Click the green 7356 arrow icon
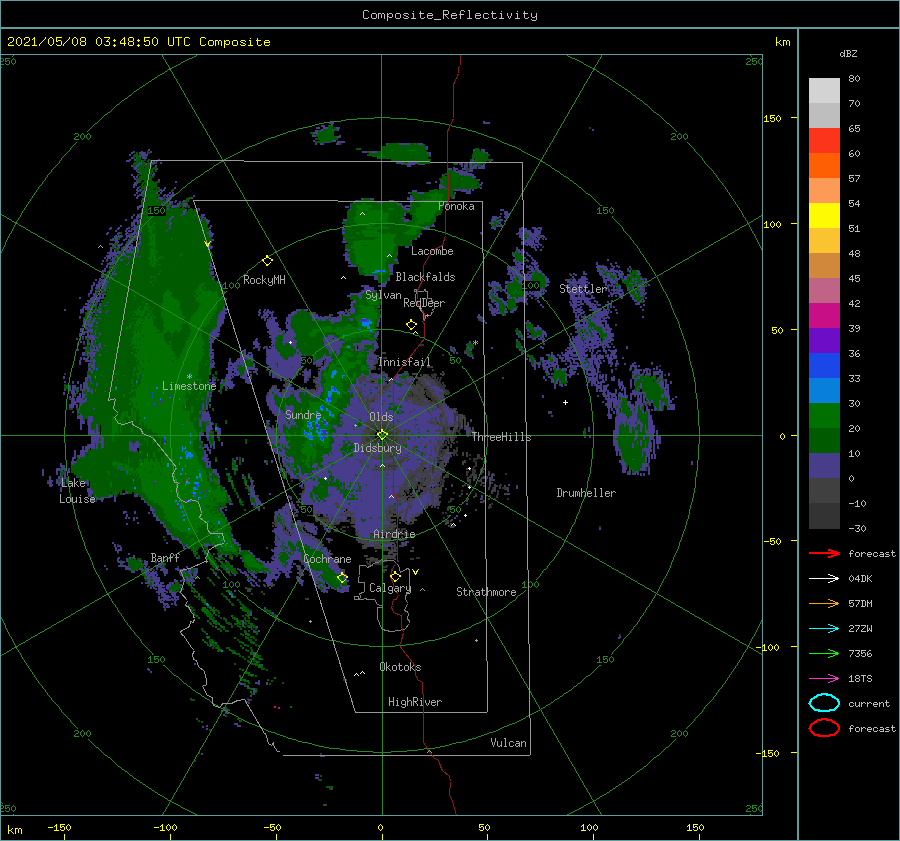The image size is (900, 841). click(x=824, y=653)
